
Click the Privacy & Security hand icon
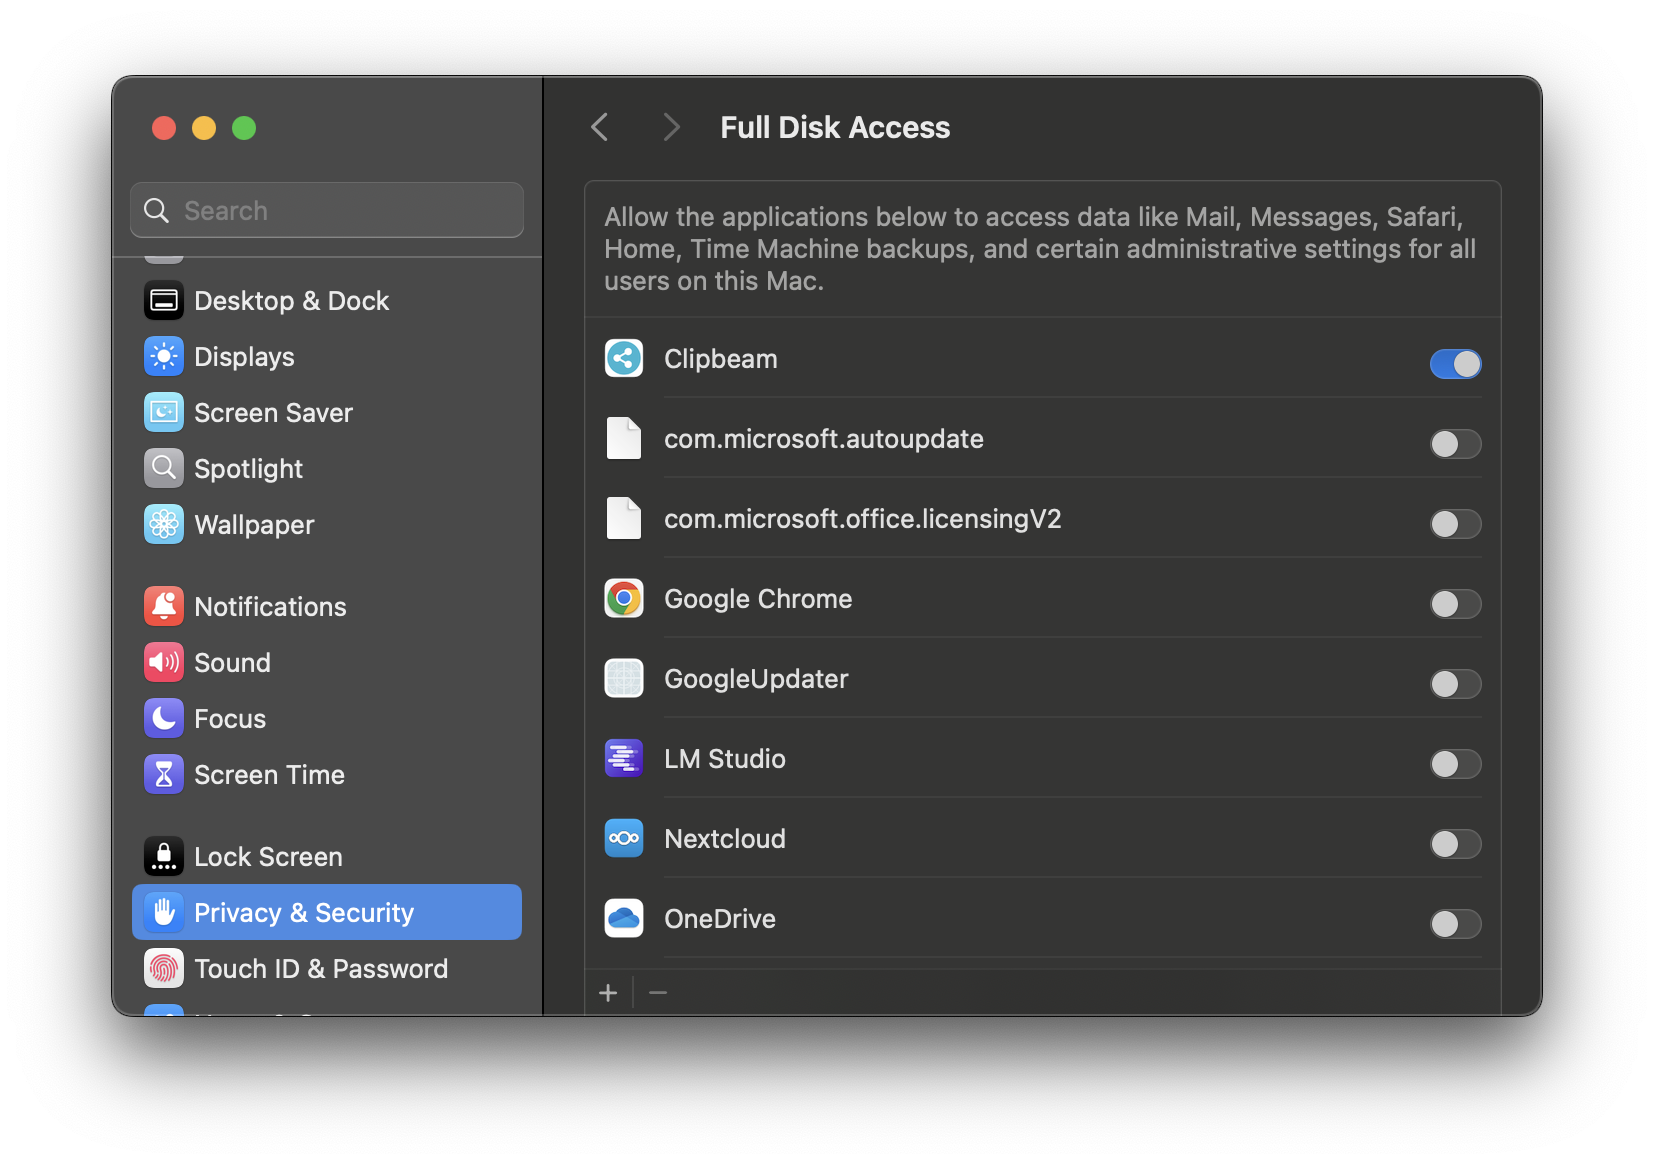click(164, 912)
